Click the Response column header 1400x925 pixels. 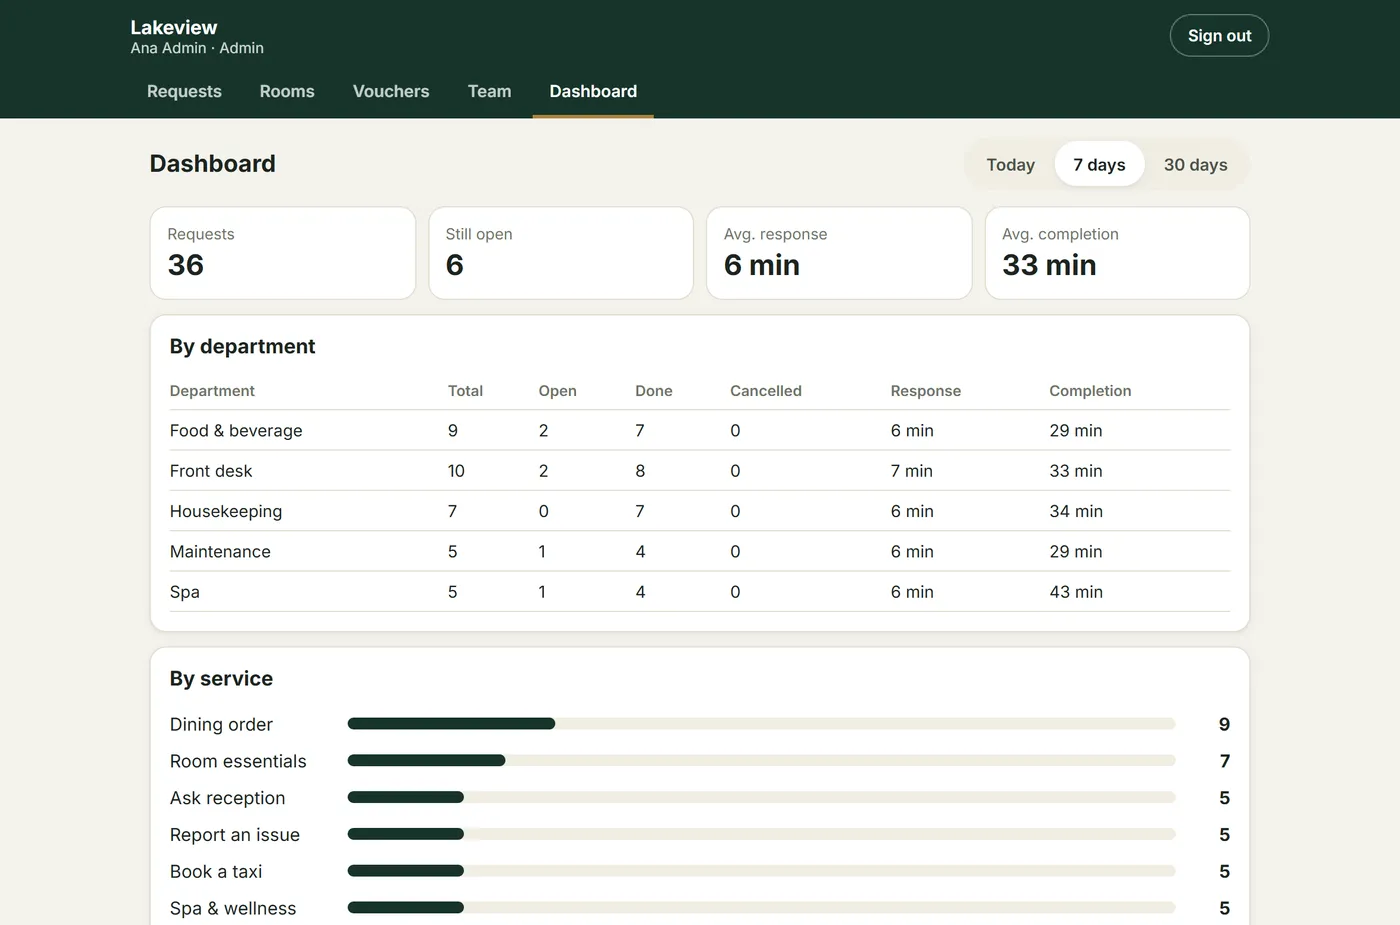tap(926, 391)
